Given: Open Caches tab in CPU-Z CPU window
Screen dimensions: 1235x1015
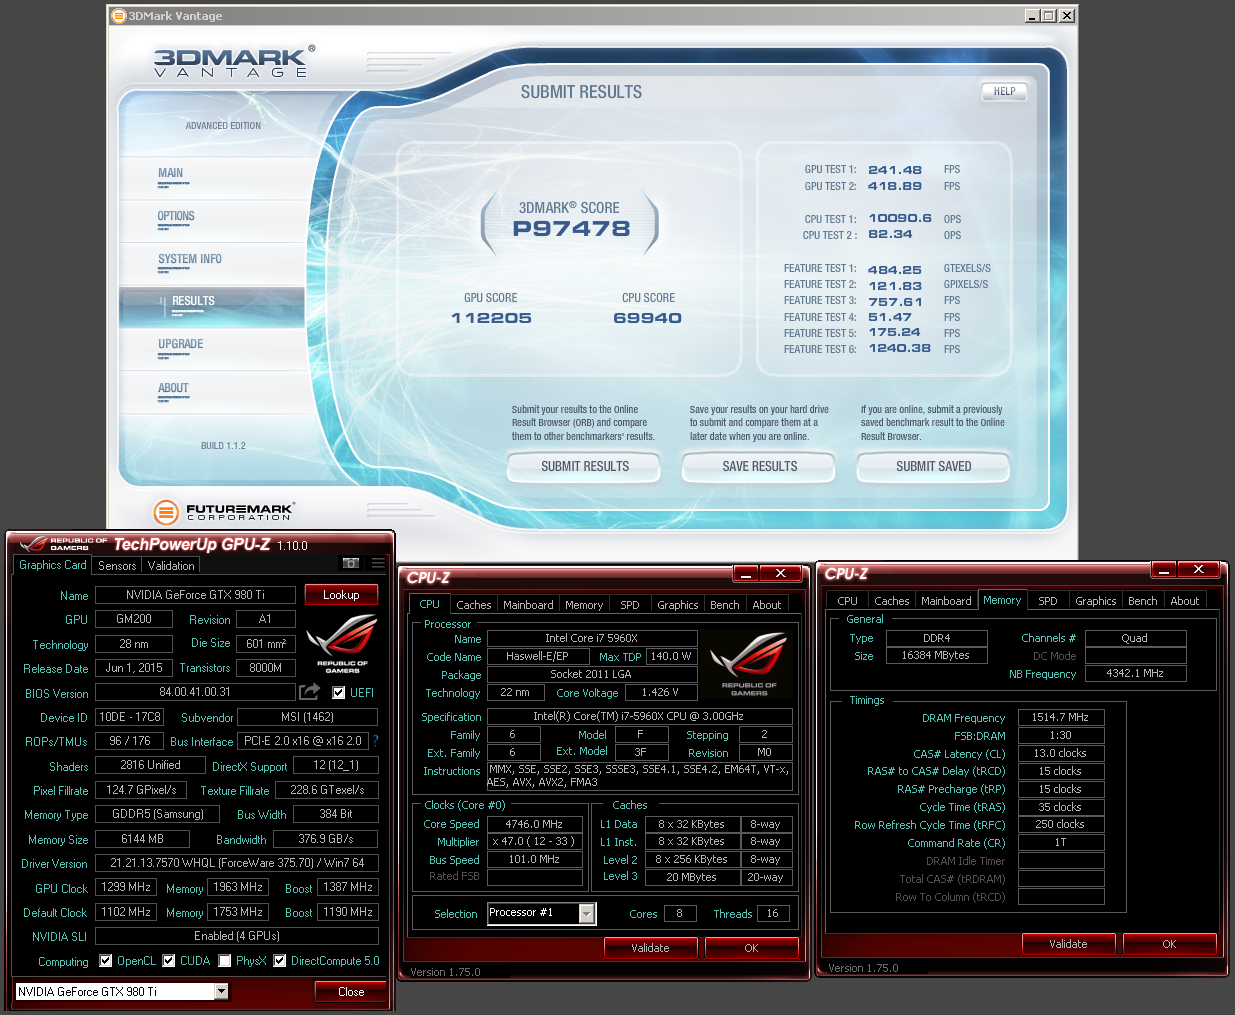Looking at the screenshot, I should pyautogui.click(x=474, y=605).
